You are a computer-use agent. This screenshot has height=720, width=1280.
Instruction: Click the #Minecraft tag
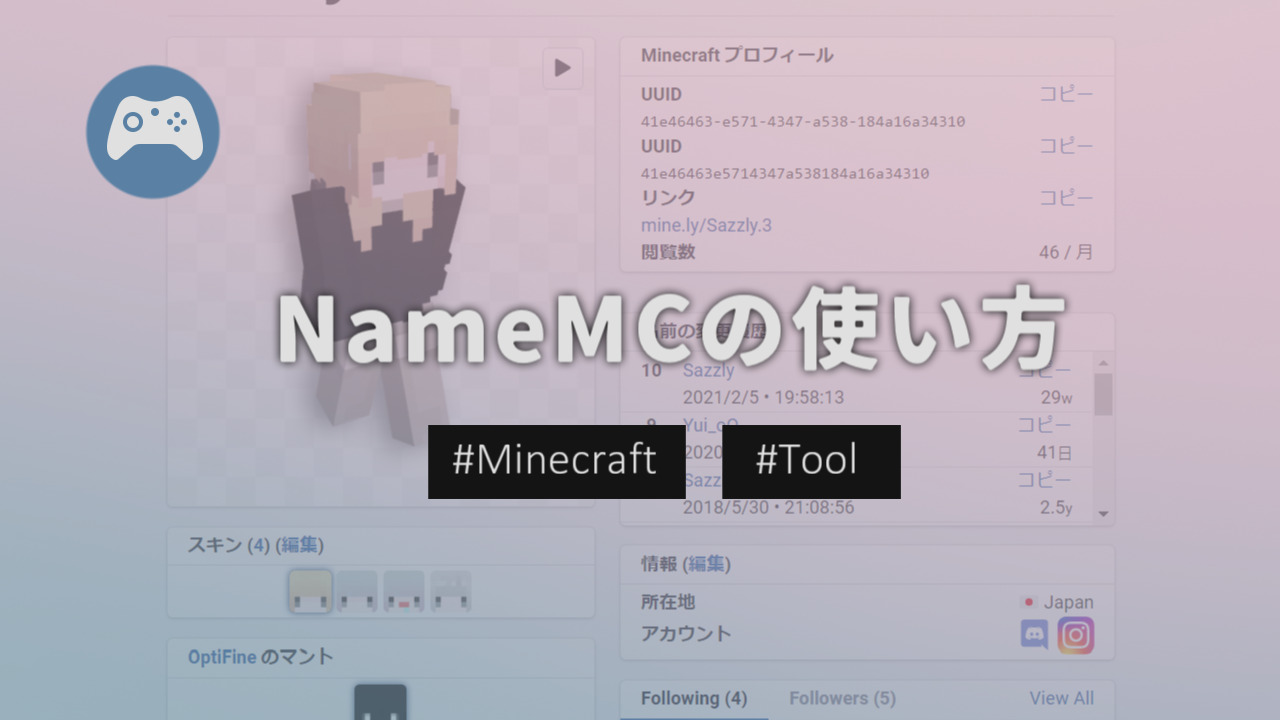[556, 461]
